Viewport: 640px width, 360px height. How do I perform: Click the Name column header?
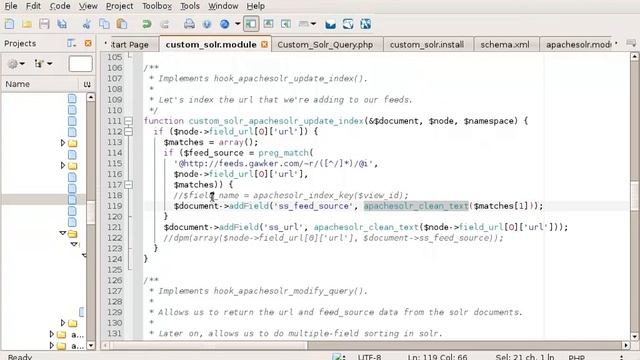tap(40, 84)
